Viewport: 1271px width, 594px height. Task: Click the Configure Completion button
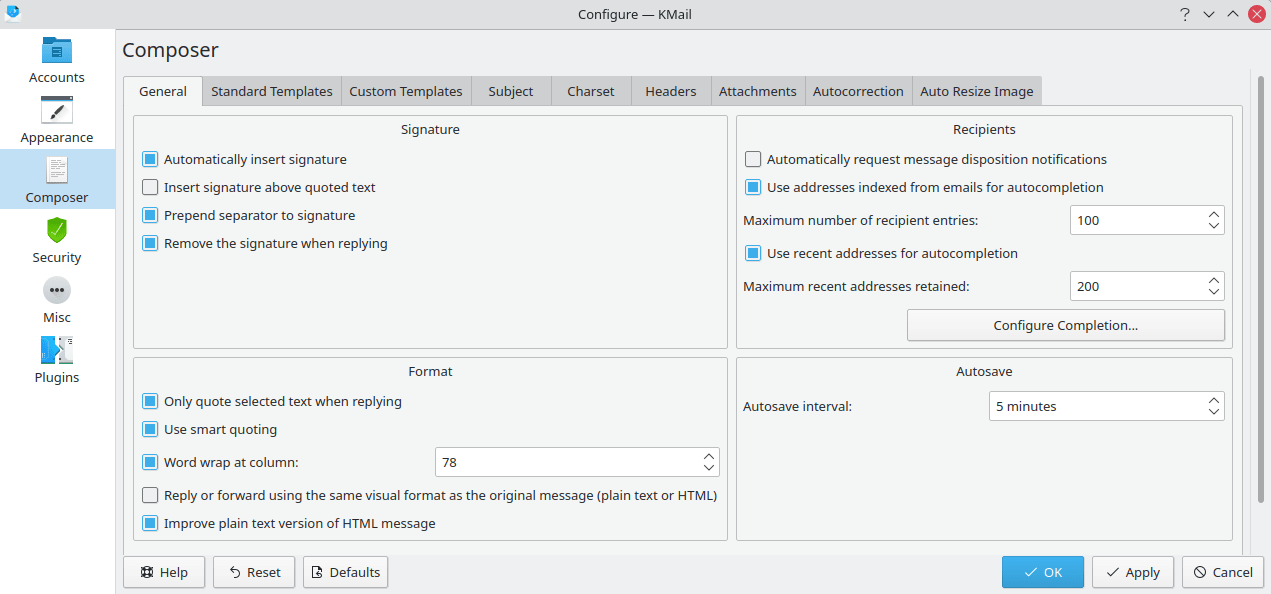[x=1065, y=325]
